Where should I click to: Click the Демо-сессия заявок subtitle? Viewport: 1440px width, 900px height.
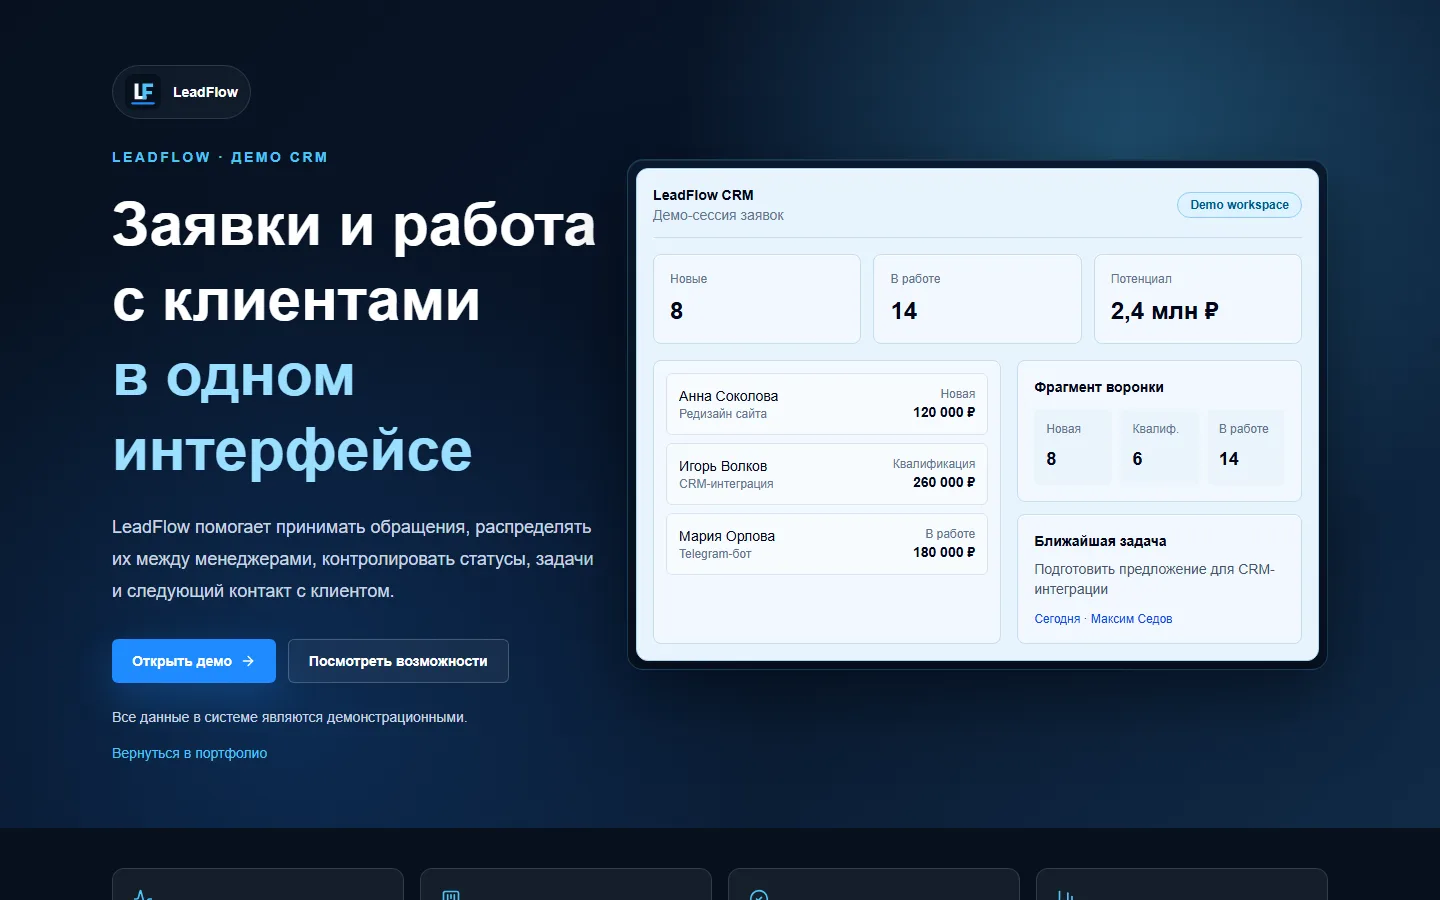coord(718,215)
